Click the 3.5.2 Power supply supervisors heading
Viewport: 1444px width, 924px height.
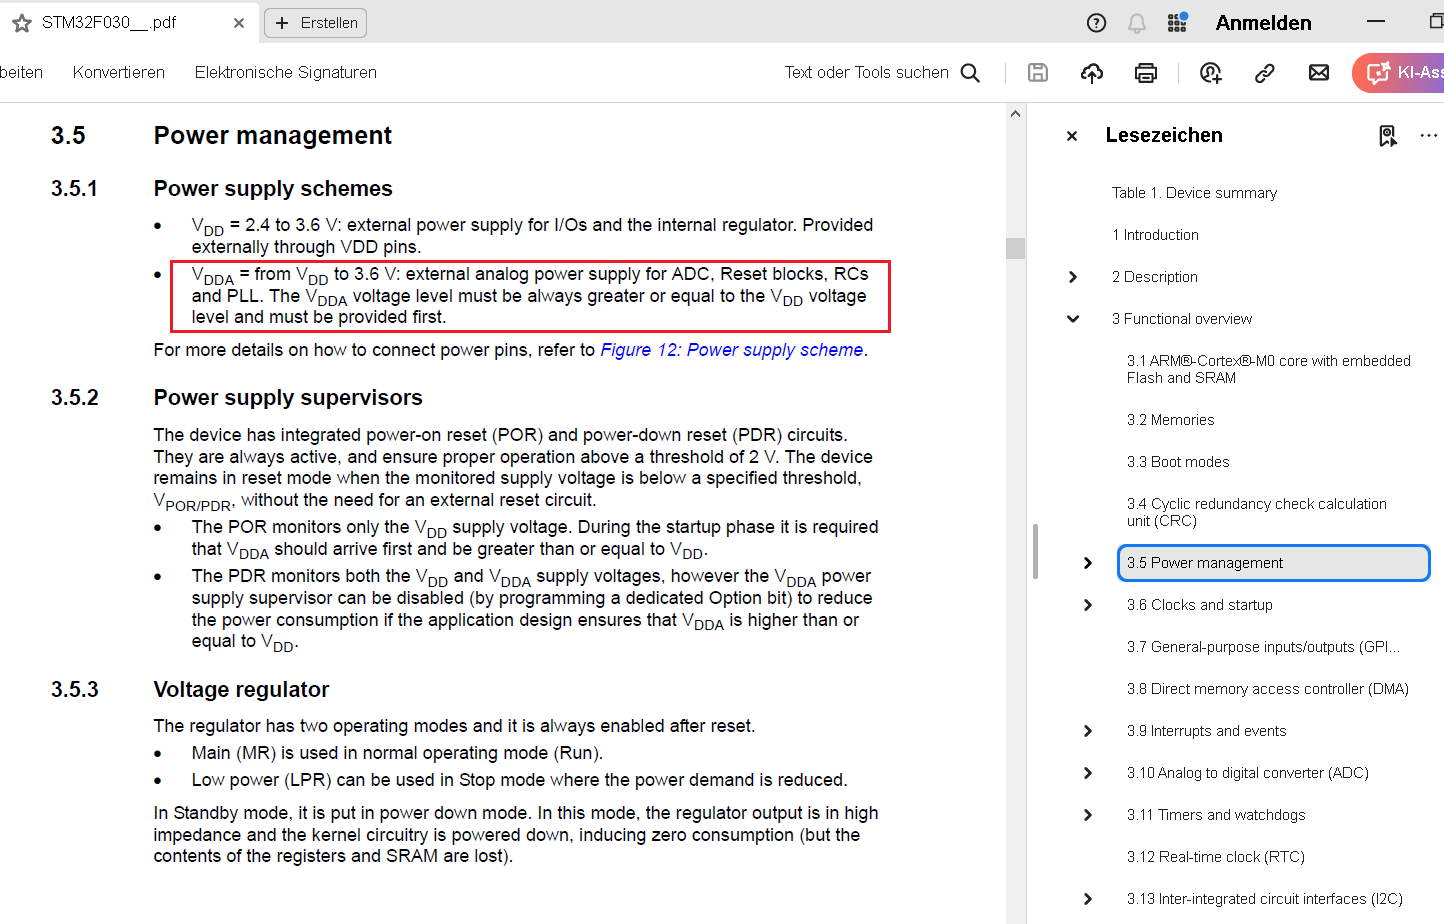point(288,398)
